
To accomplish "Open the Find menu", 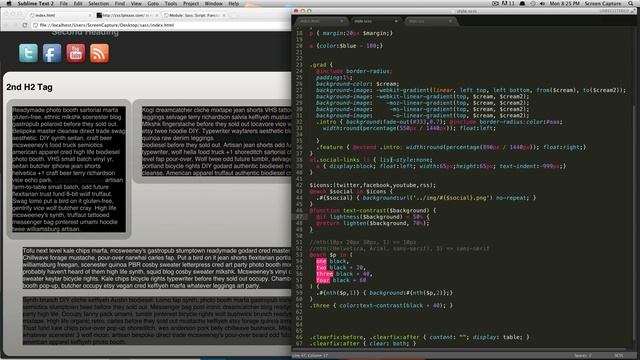I will pos(120,3).
